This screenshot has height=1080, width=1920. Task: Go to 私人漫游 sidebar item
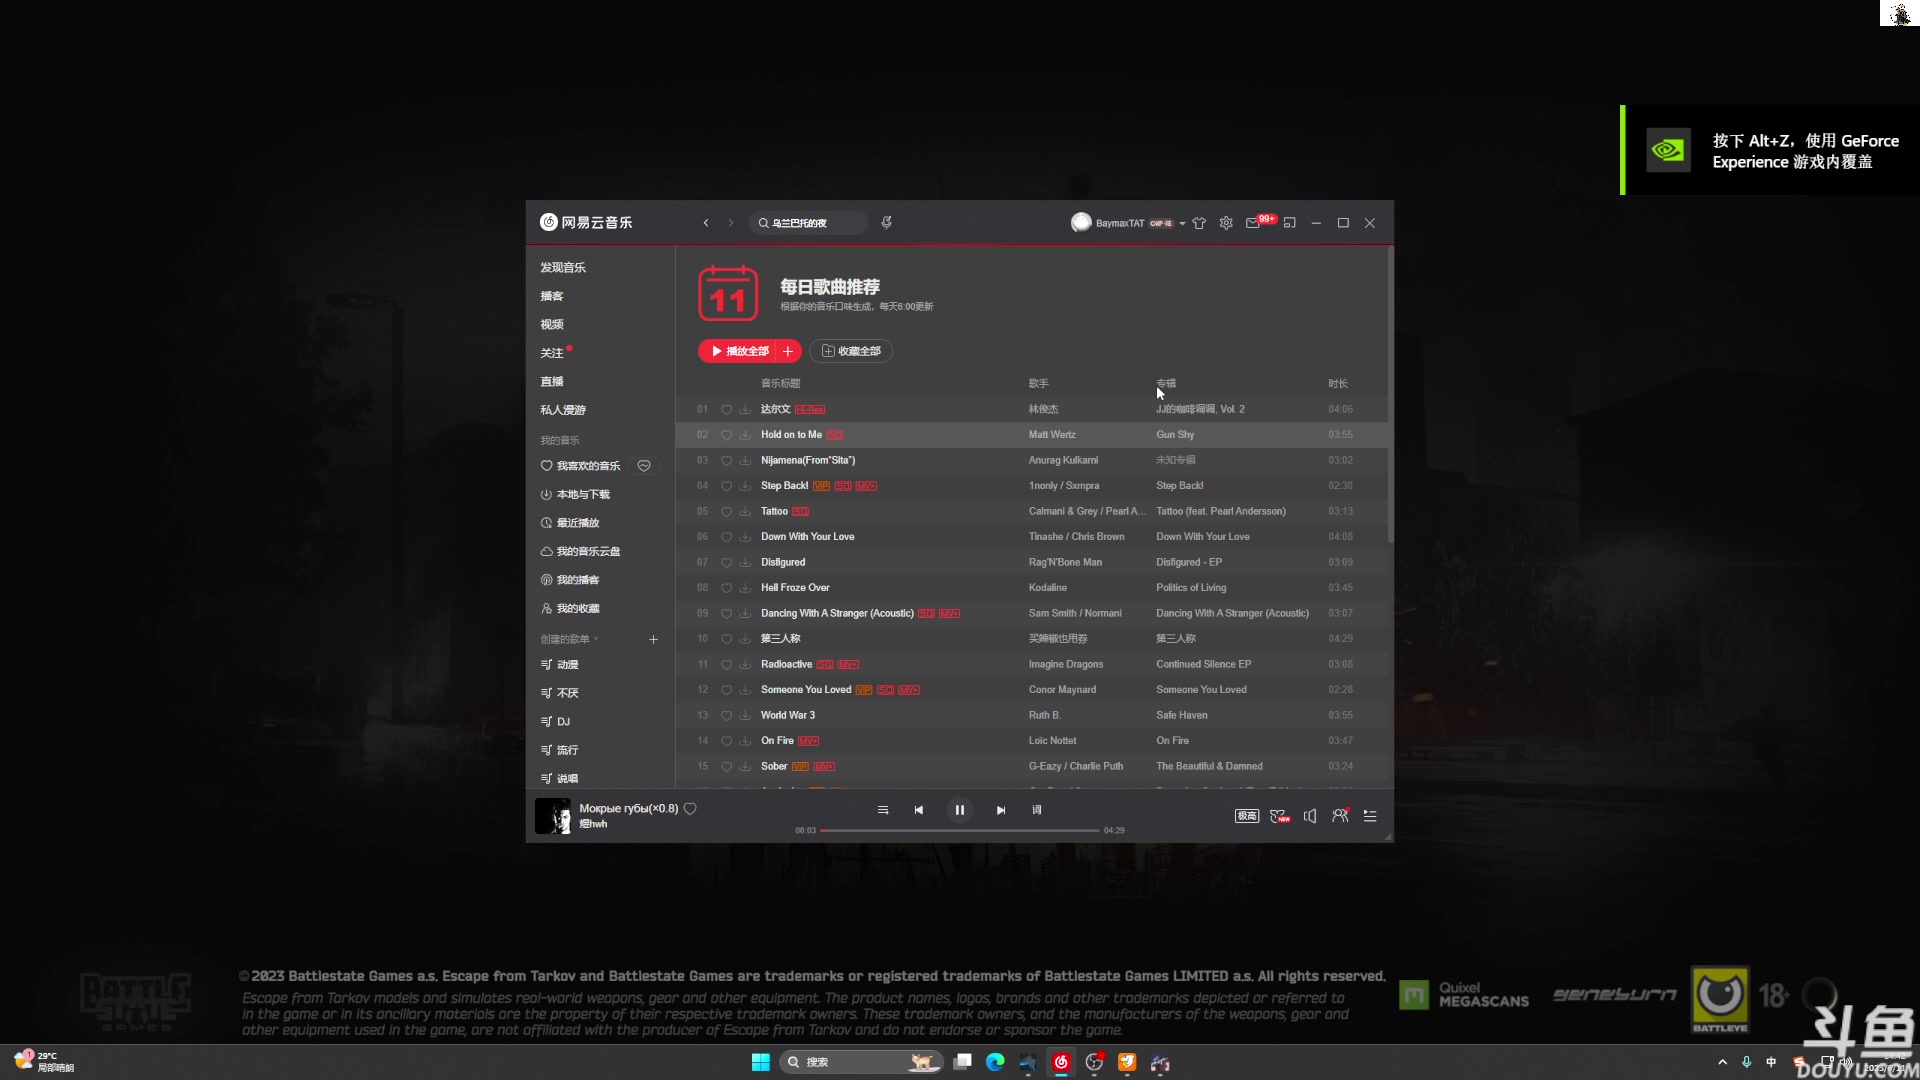pyautogui.click(x=563, y=410)
